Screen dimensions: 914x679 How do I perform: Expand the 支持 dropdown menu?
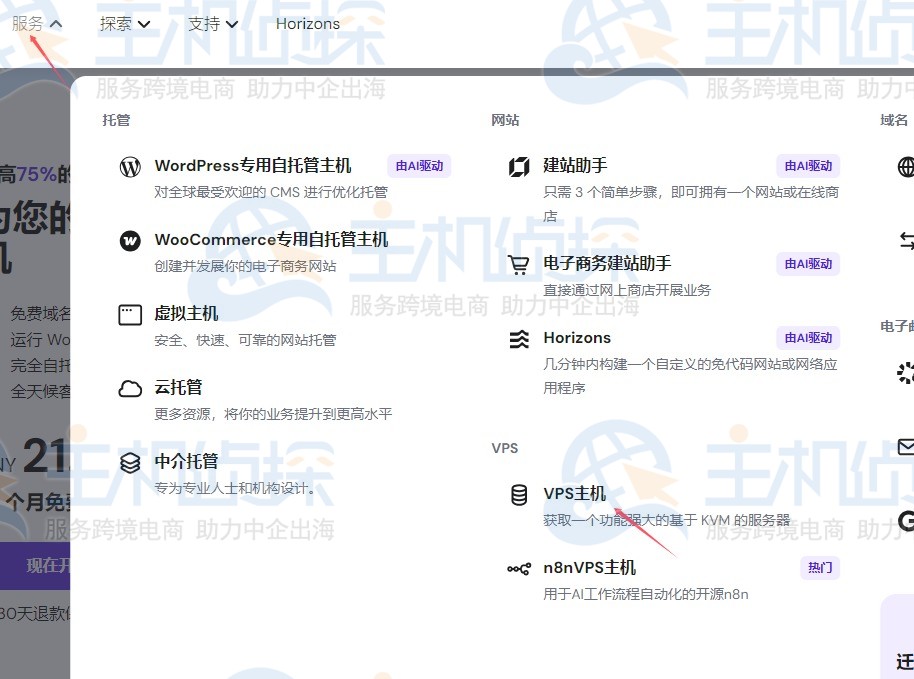point(213,23)
